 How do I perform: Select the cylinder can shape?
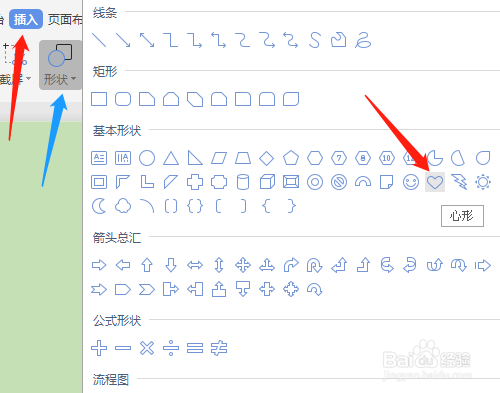coord(243,182)
